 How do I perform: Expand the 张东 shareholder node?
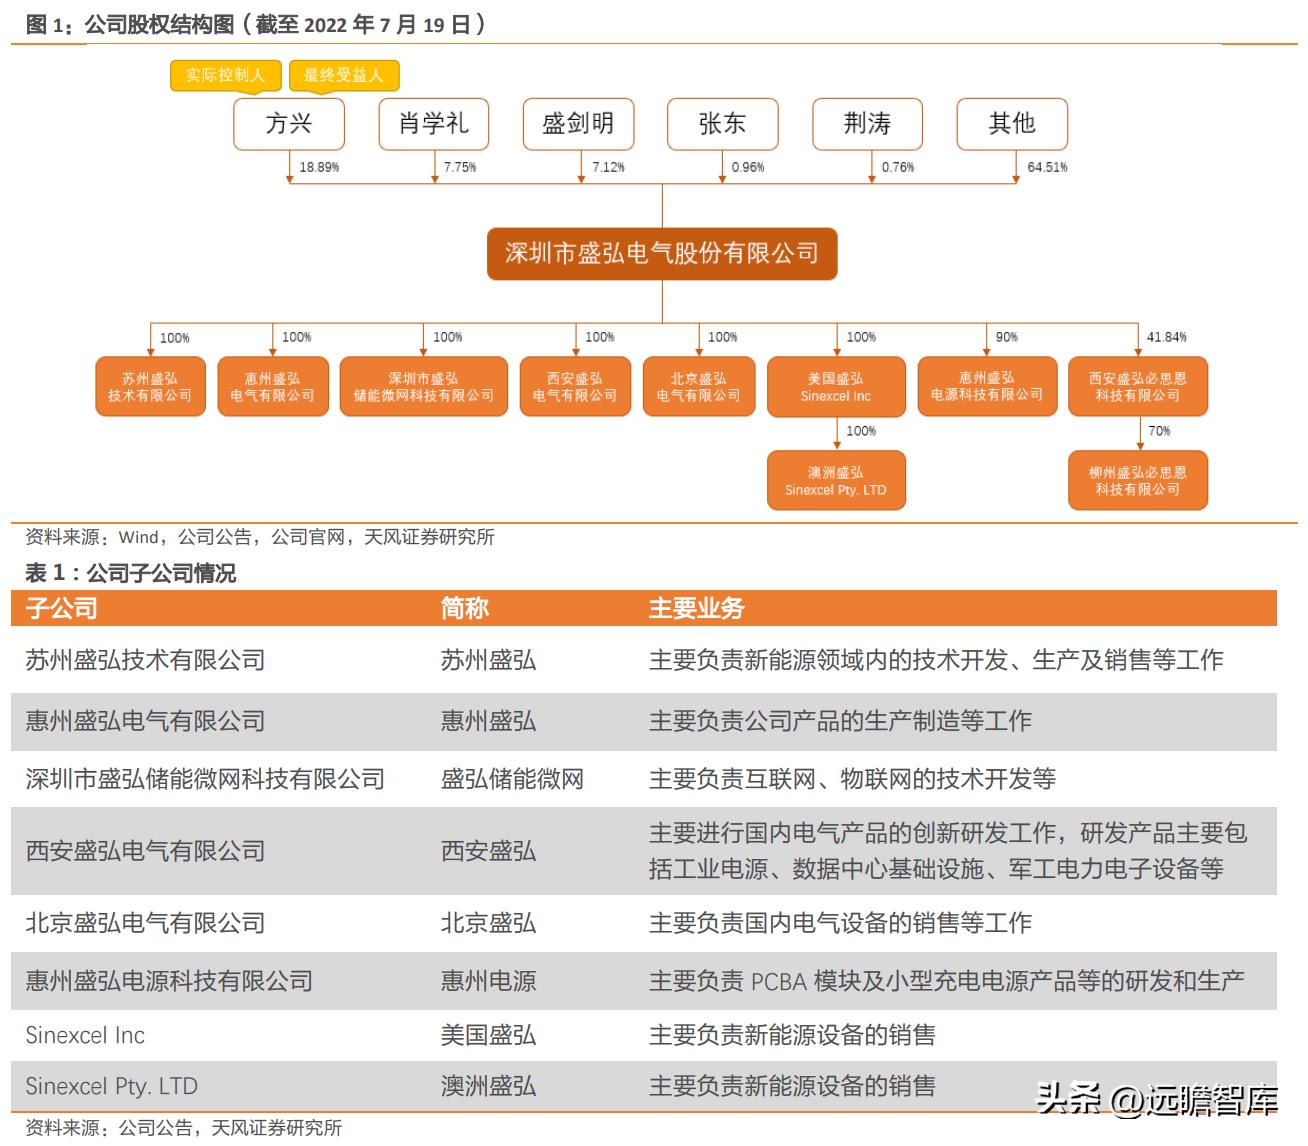(x=723, y=124)
